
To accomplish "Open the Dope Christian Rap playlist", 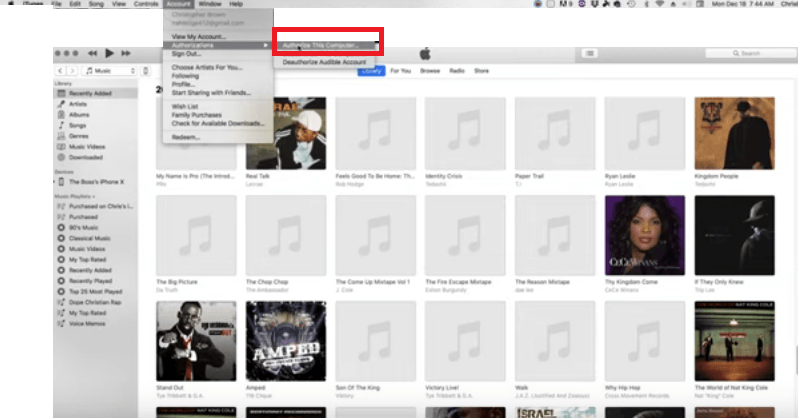I will pyautogui.click(x=95, y=302).
